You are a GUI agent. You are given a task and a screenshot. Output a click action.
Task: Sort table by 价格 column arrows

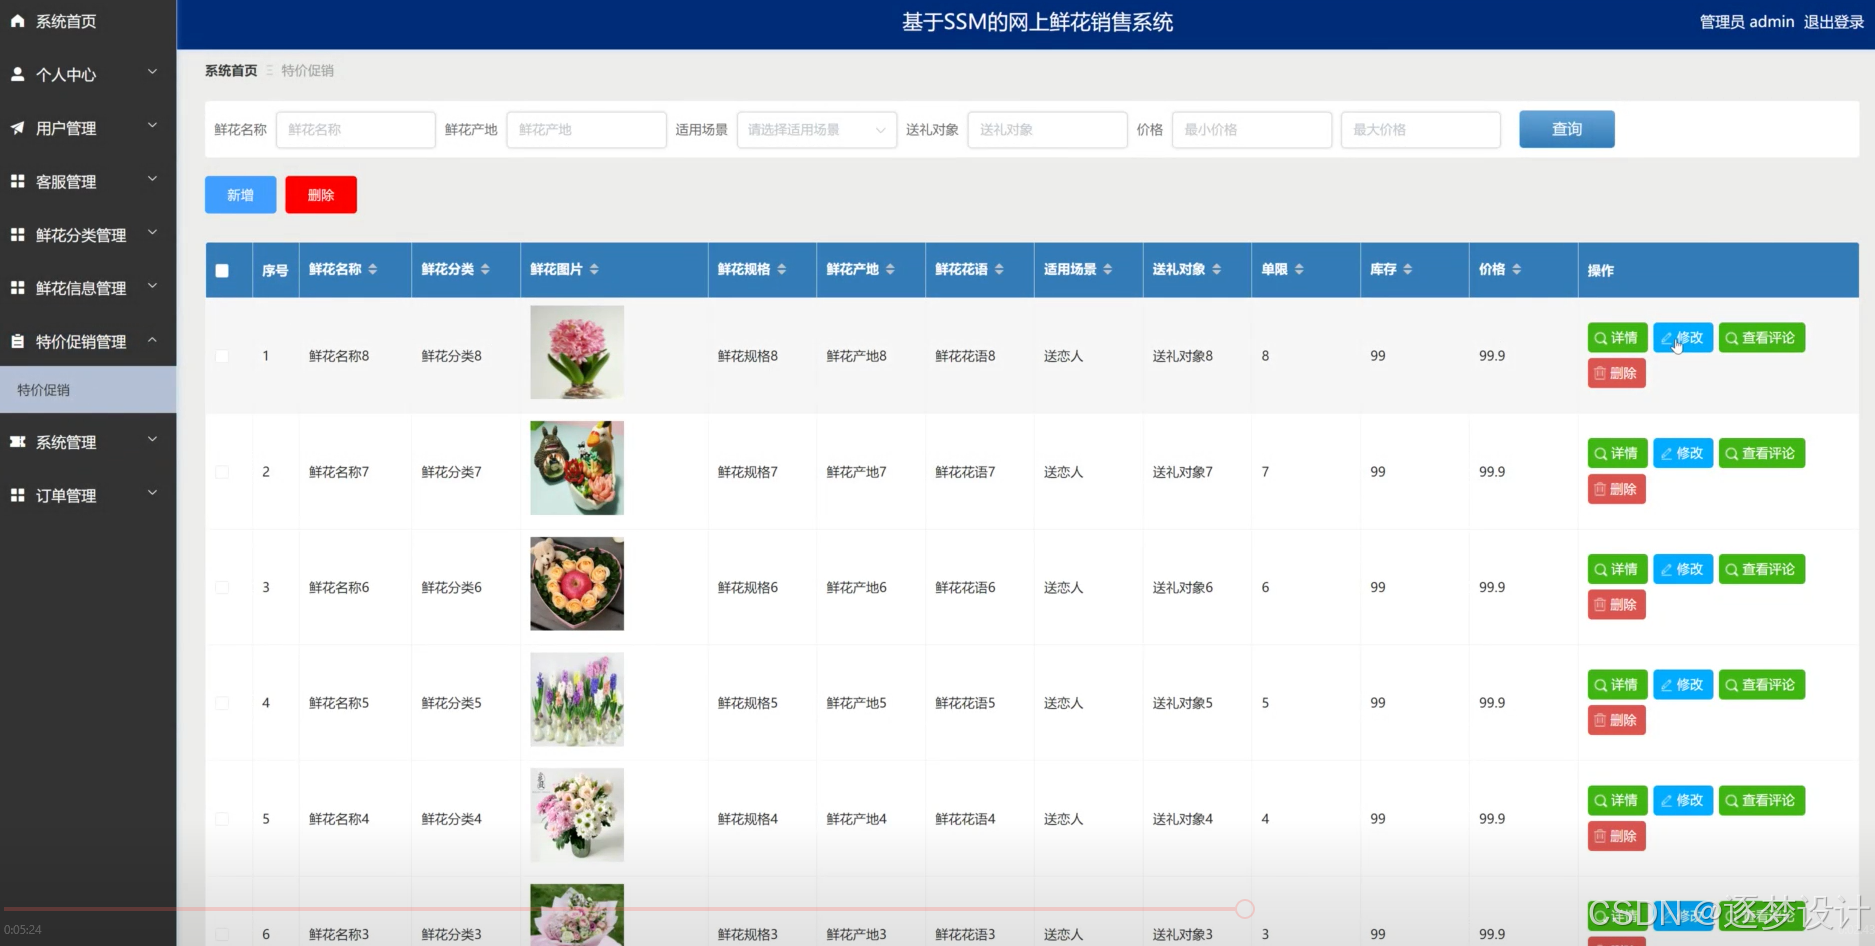pyautogui.click(x=1517, y=269)
